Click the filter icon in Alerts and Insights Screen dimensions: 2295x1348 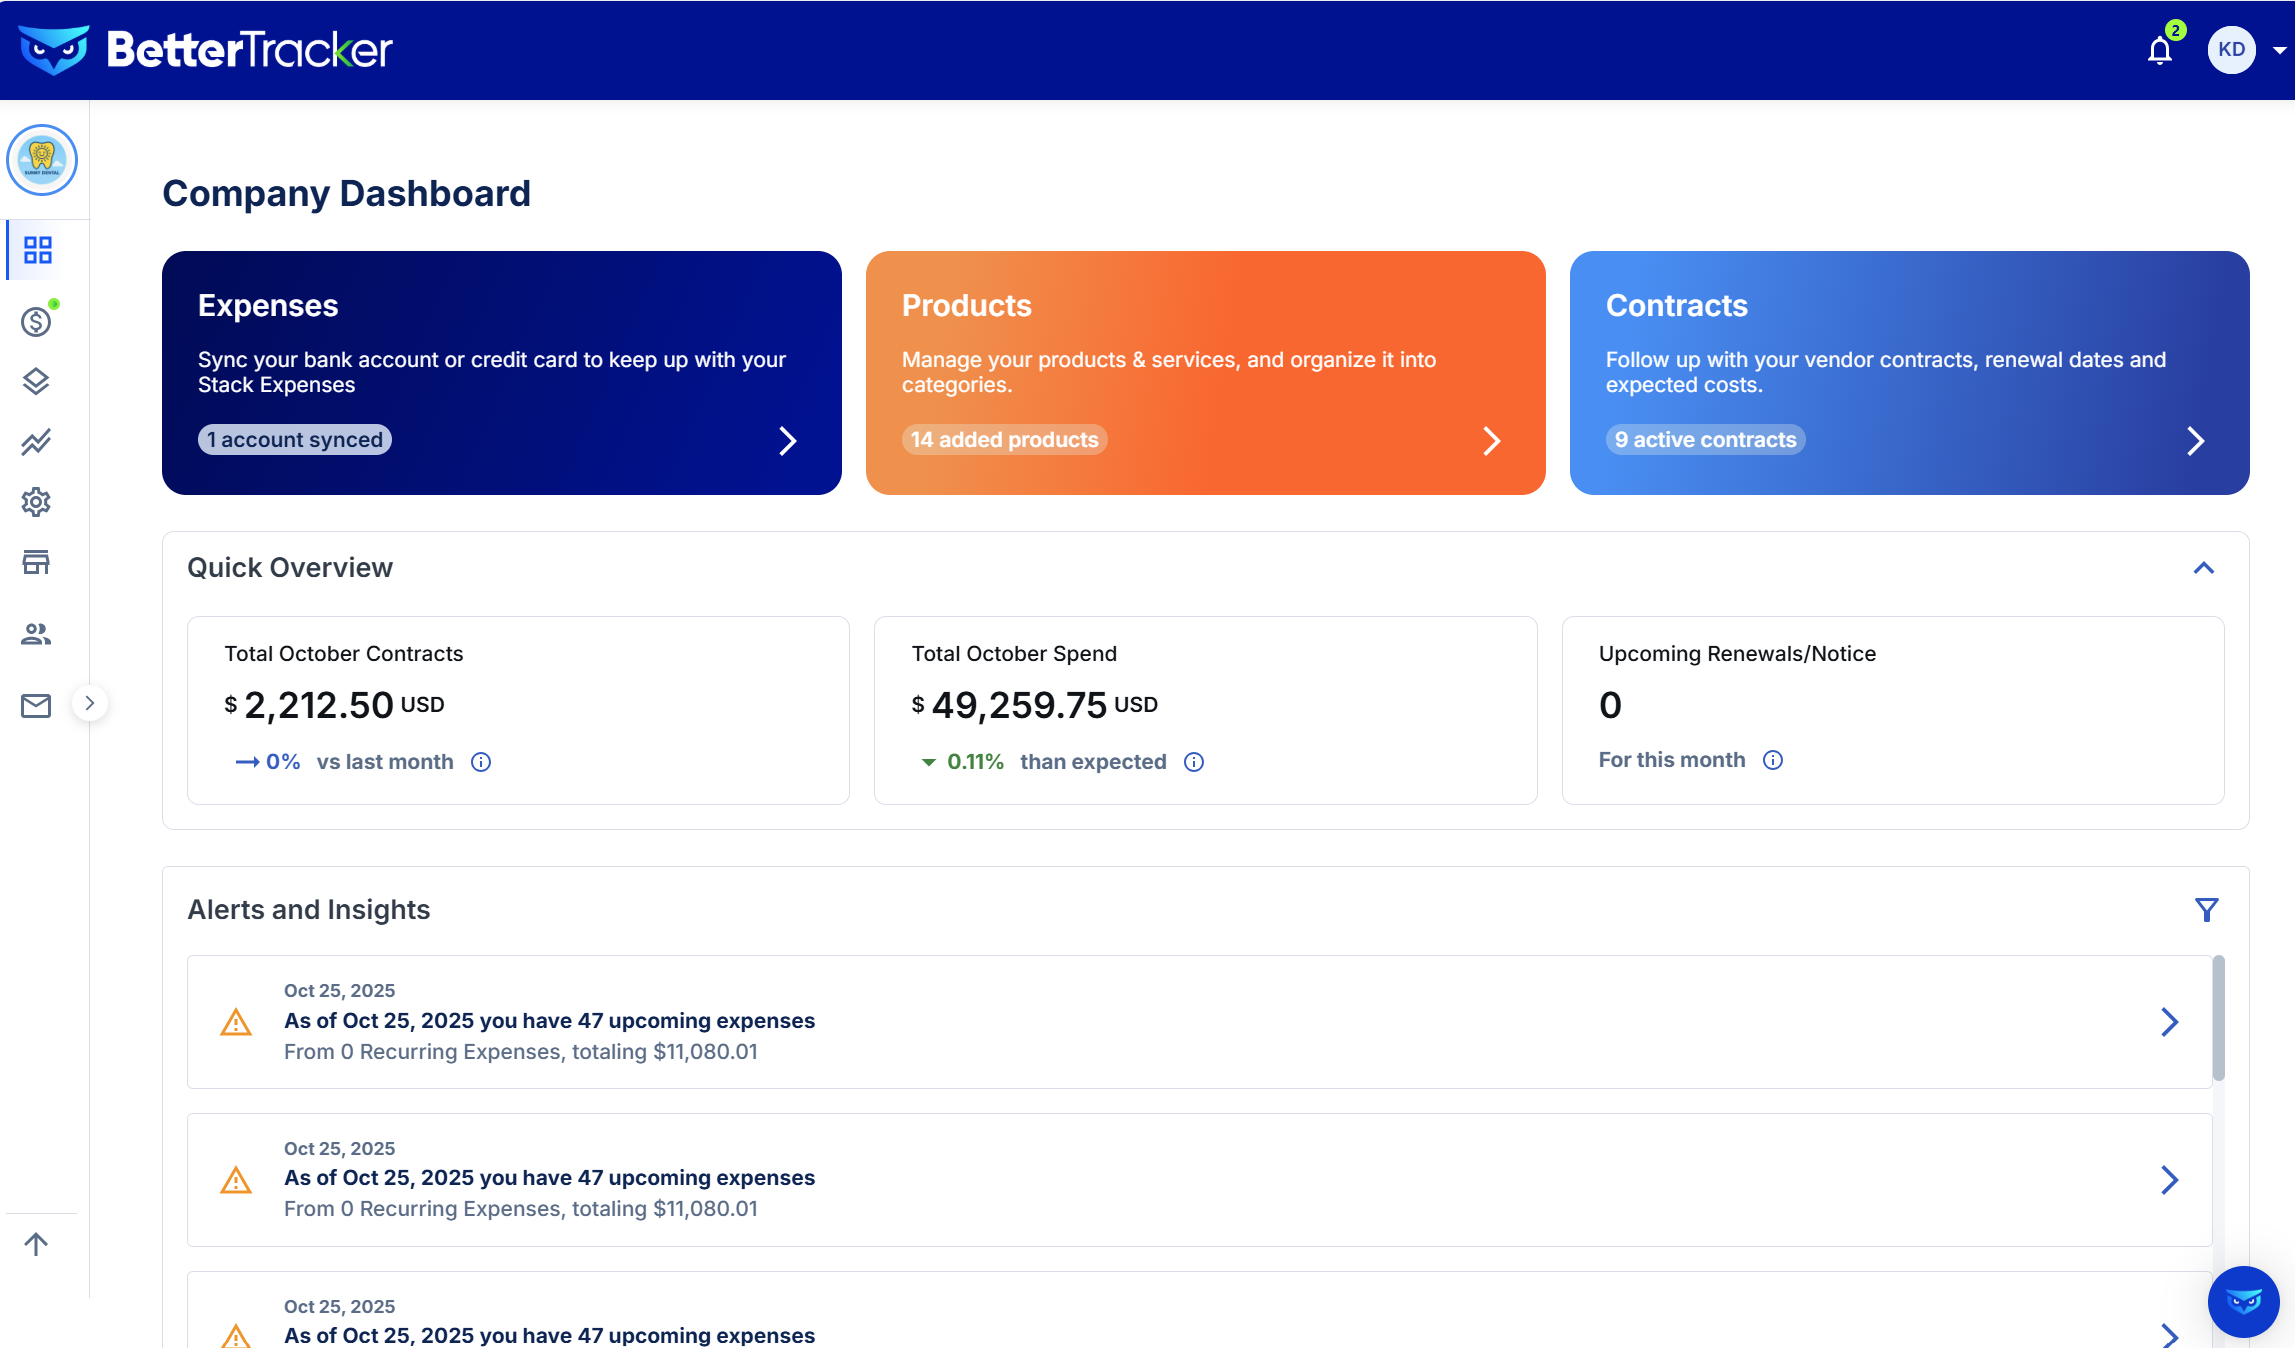2206,910
